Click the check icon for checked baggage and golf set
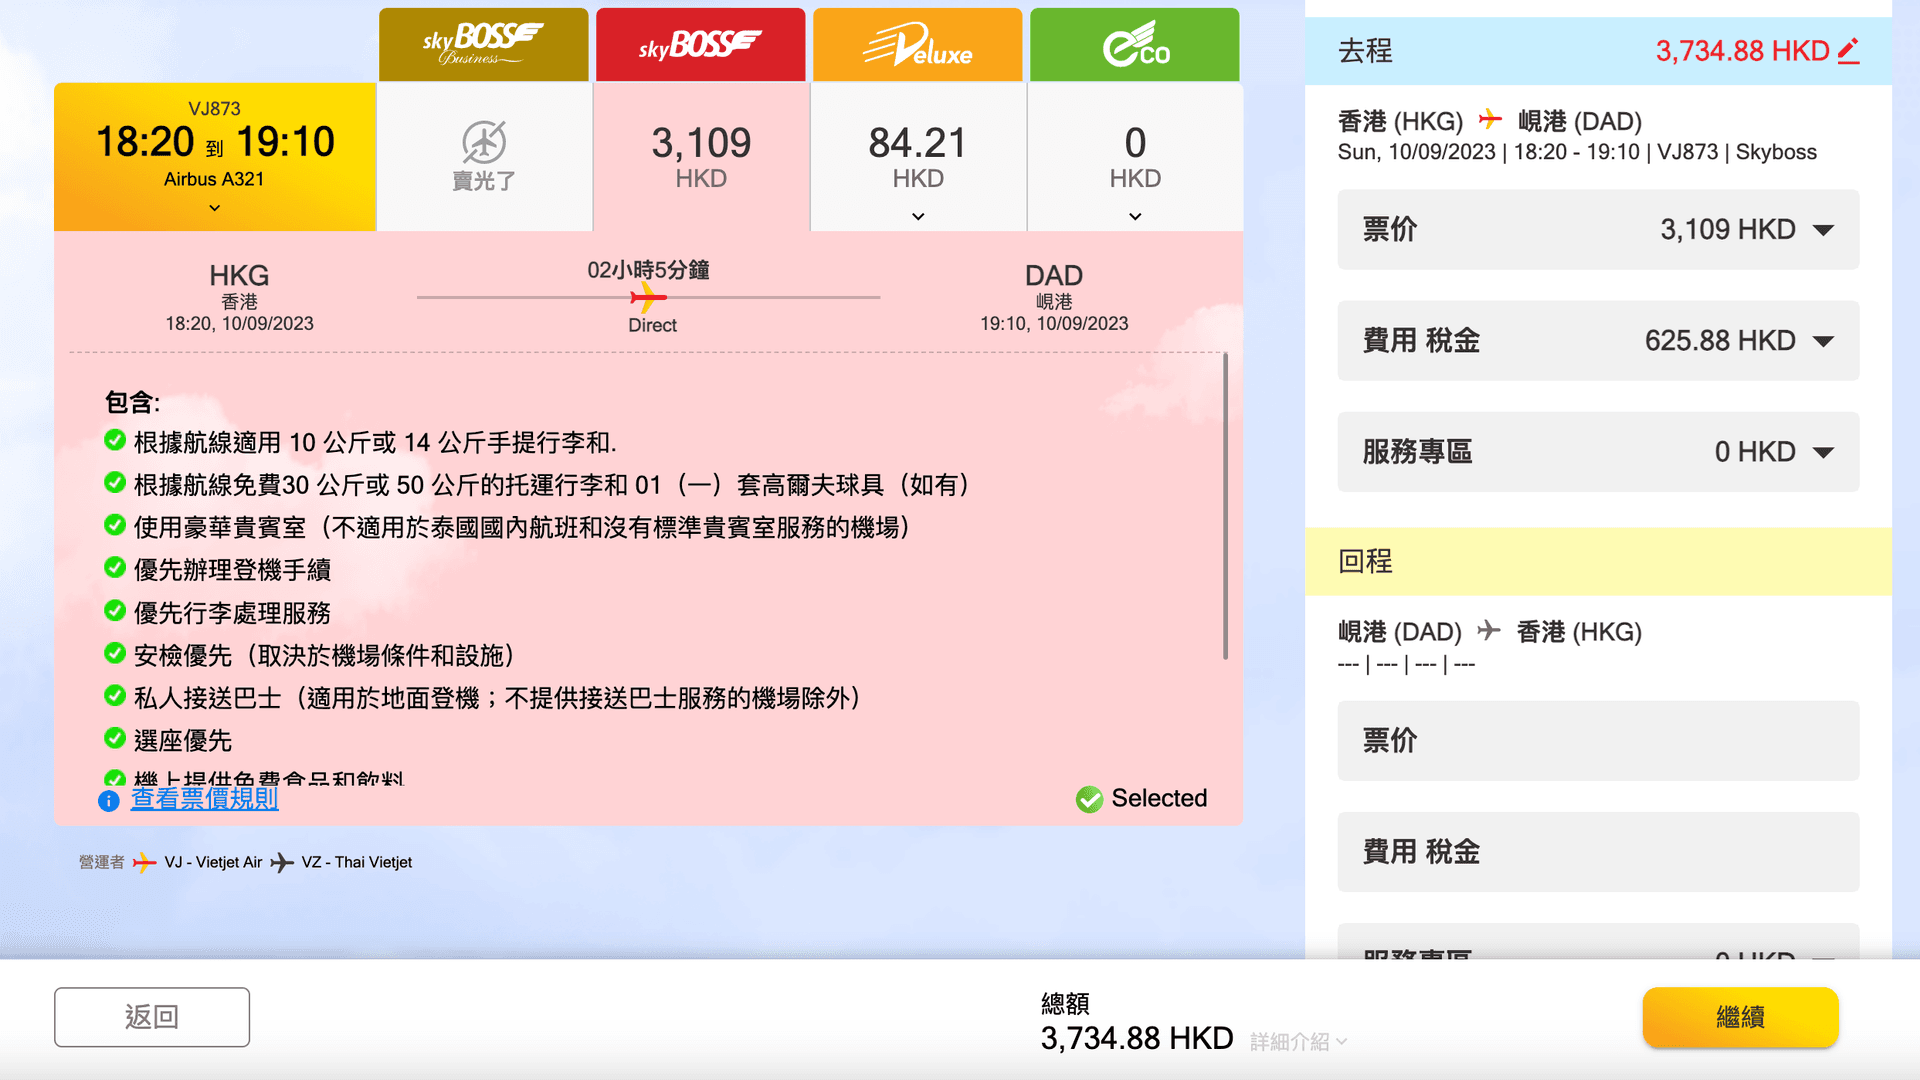The width and height of the screenshot is (1920, 1080). [x=115, y=482]
